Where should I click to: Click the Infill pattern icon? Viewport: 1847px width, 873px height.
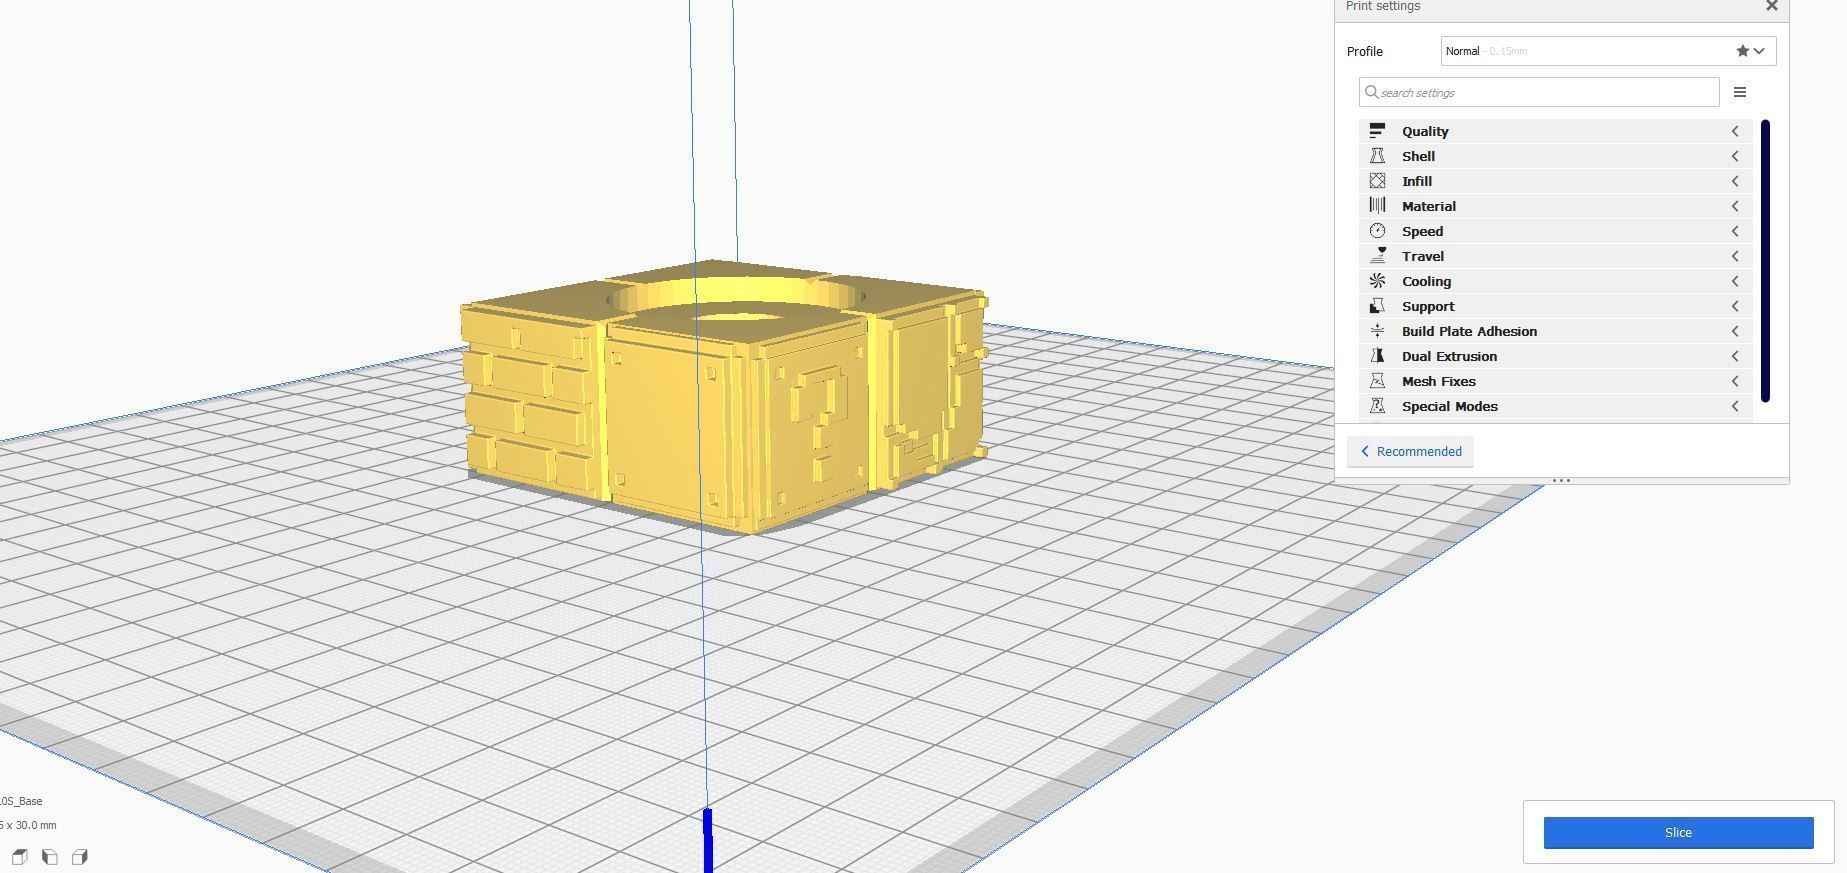coord(1377,181)
